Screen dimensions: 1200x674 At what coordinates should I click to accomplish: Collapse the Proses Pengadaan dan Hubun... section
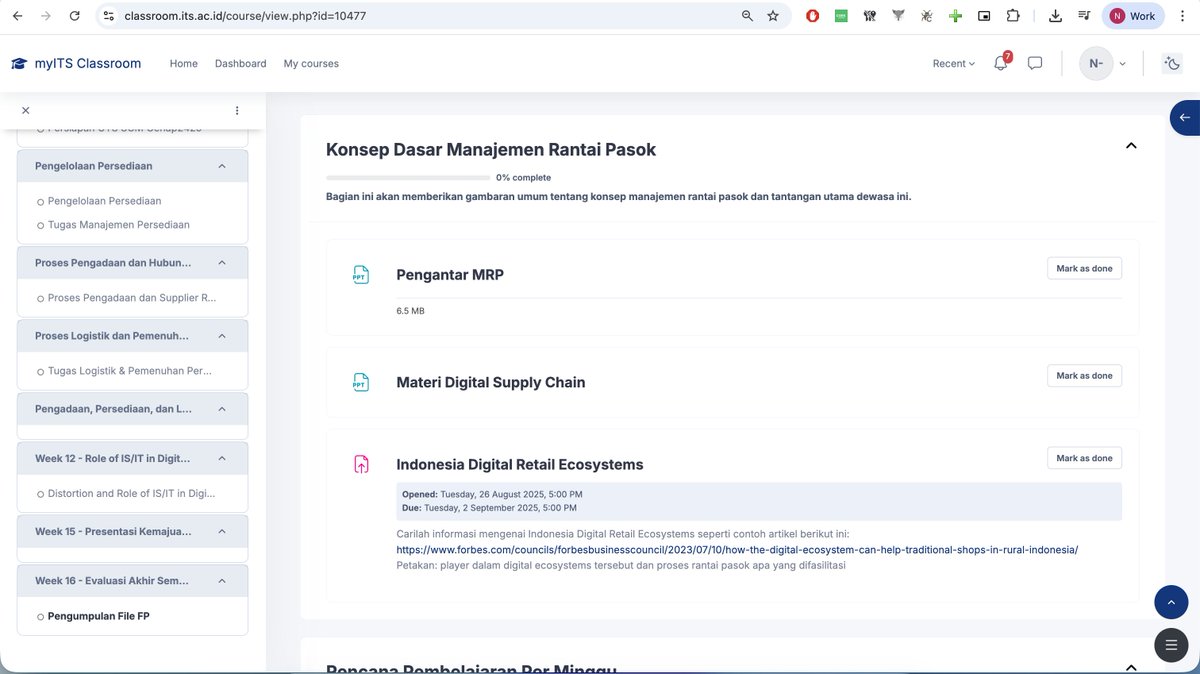click(222, 263)
